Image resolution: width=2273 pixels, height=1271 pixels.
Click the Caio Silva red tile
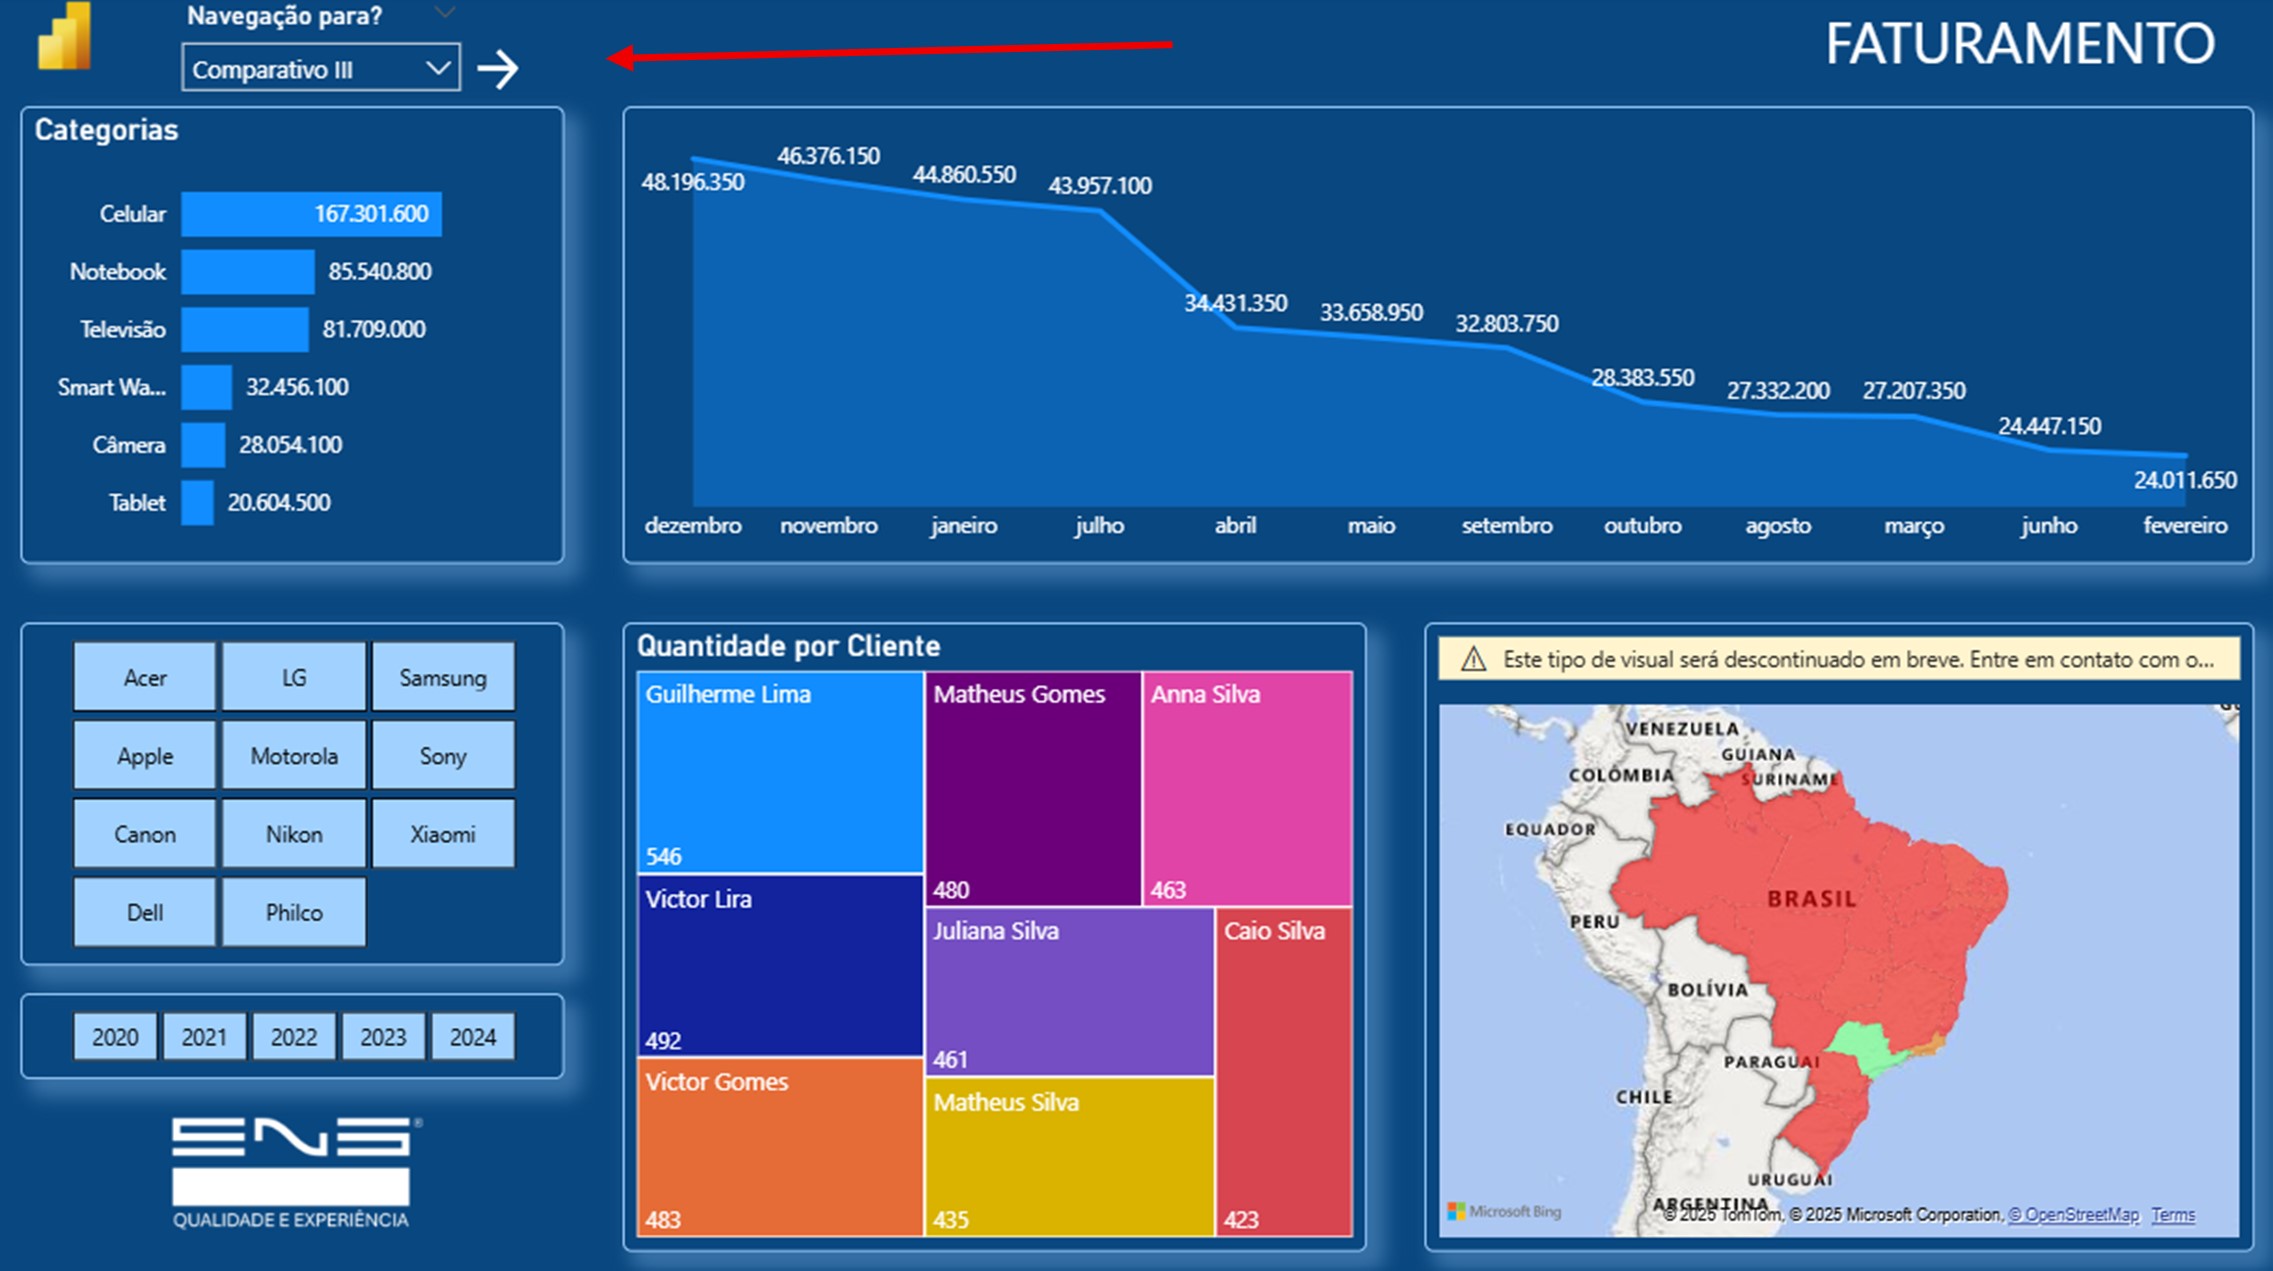(1284, 1070)
